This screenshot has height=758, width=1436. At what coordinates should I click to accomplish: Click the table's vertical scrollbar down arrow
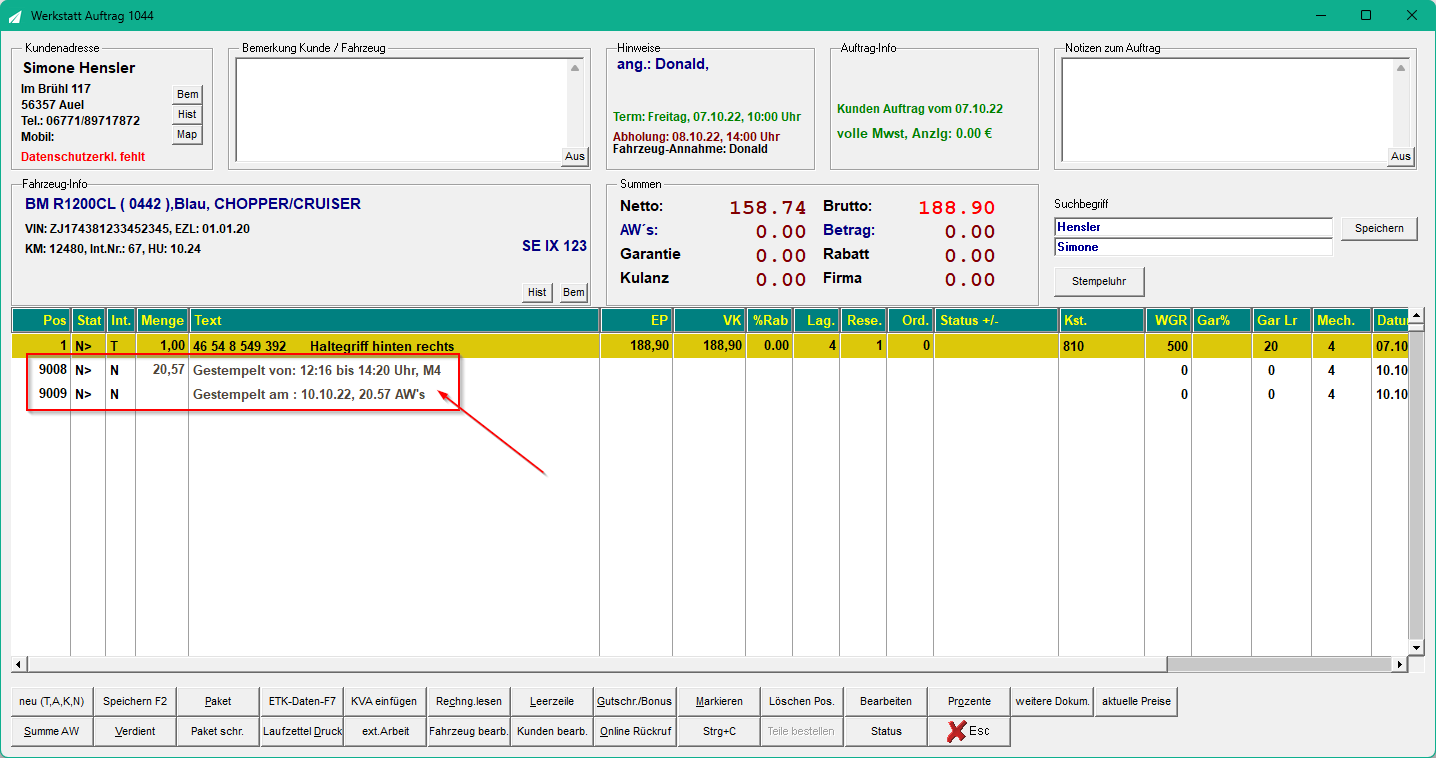1415,648
